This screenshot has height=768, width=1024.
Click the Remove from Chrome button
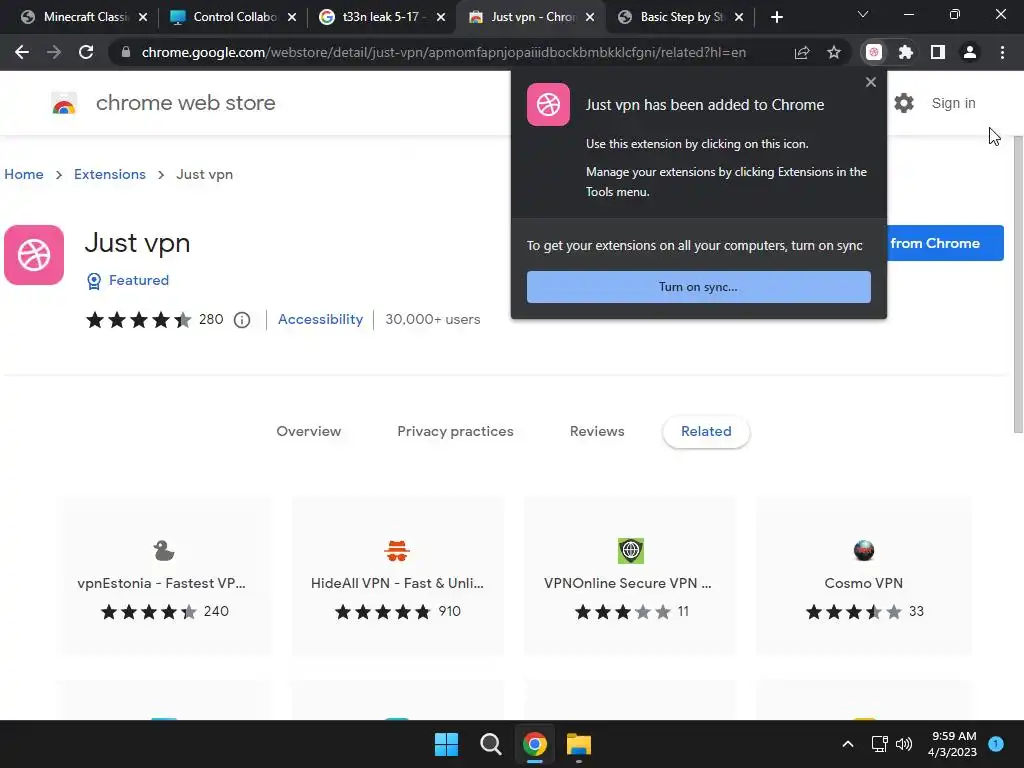click(x=945, y=244)
